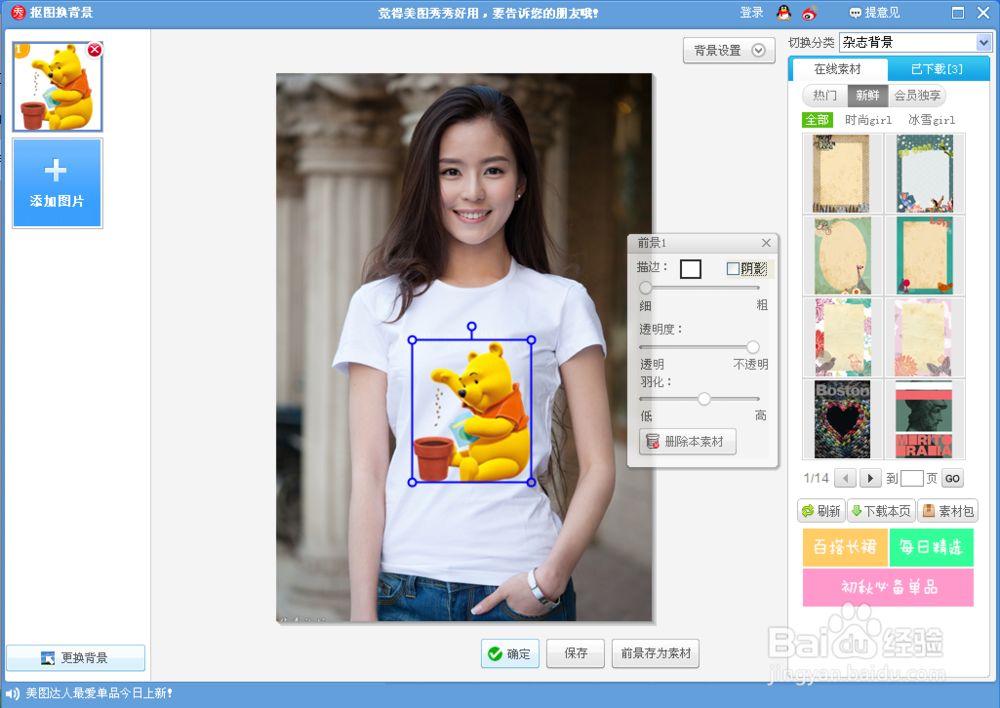Click the 下载本页 download page button
The image size is (1000, 708).
(x=881, y=511)
